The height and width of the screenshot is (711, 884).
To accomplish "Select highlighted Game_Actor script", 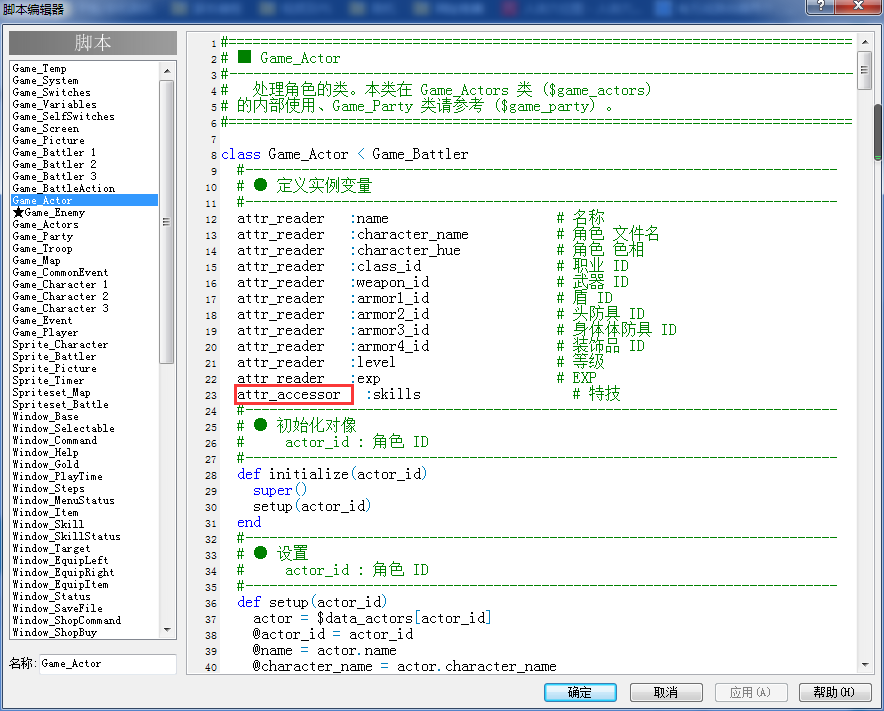I will point(85,201).
